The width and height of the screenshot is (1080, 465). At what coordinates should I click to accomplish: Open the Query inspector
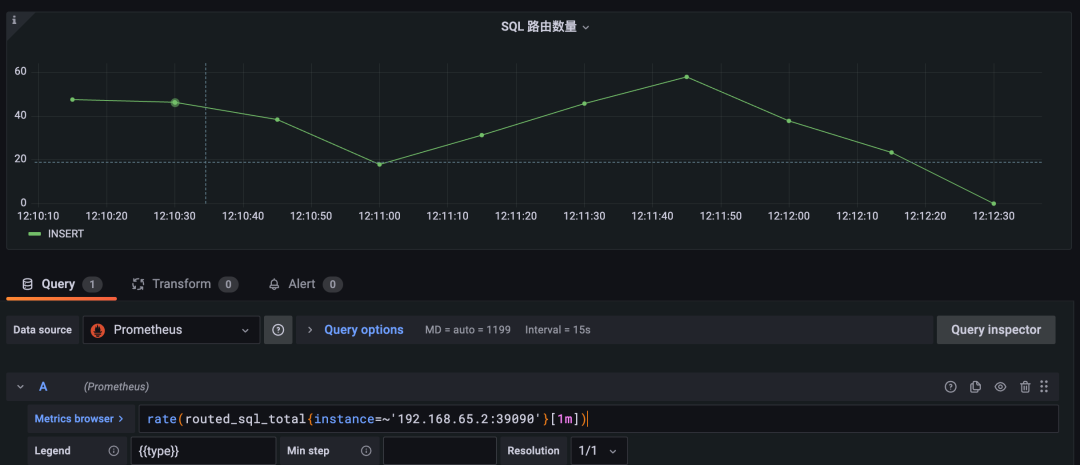[996, 330]
